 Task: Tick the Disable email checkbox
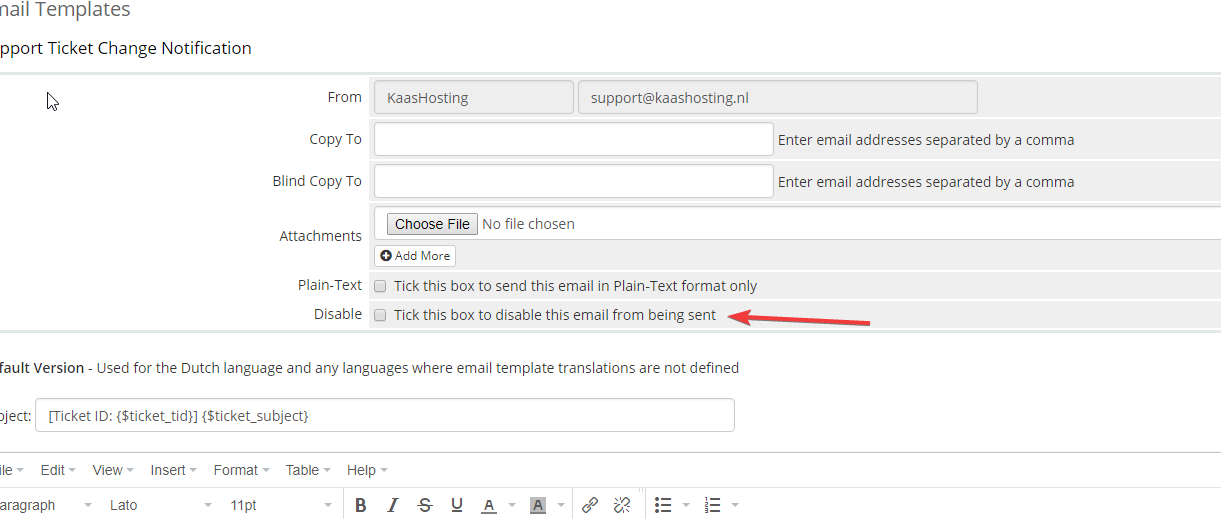pos(380,315)
